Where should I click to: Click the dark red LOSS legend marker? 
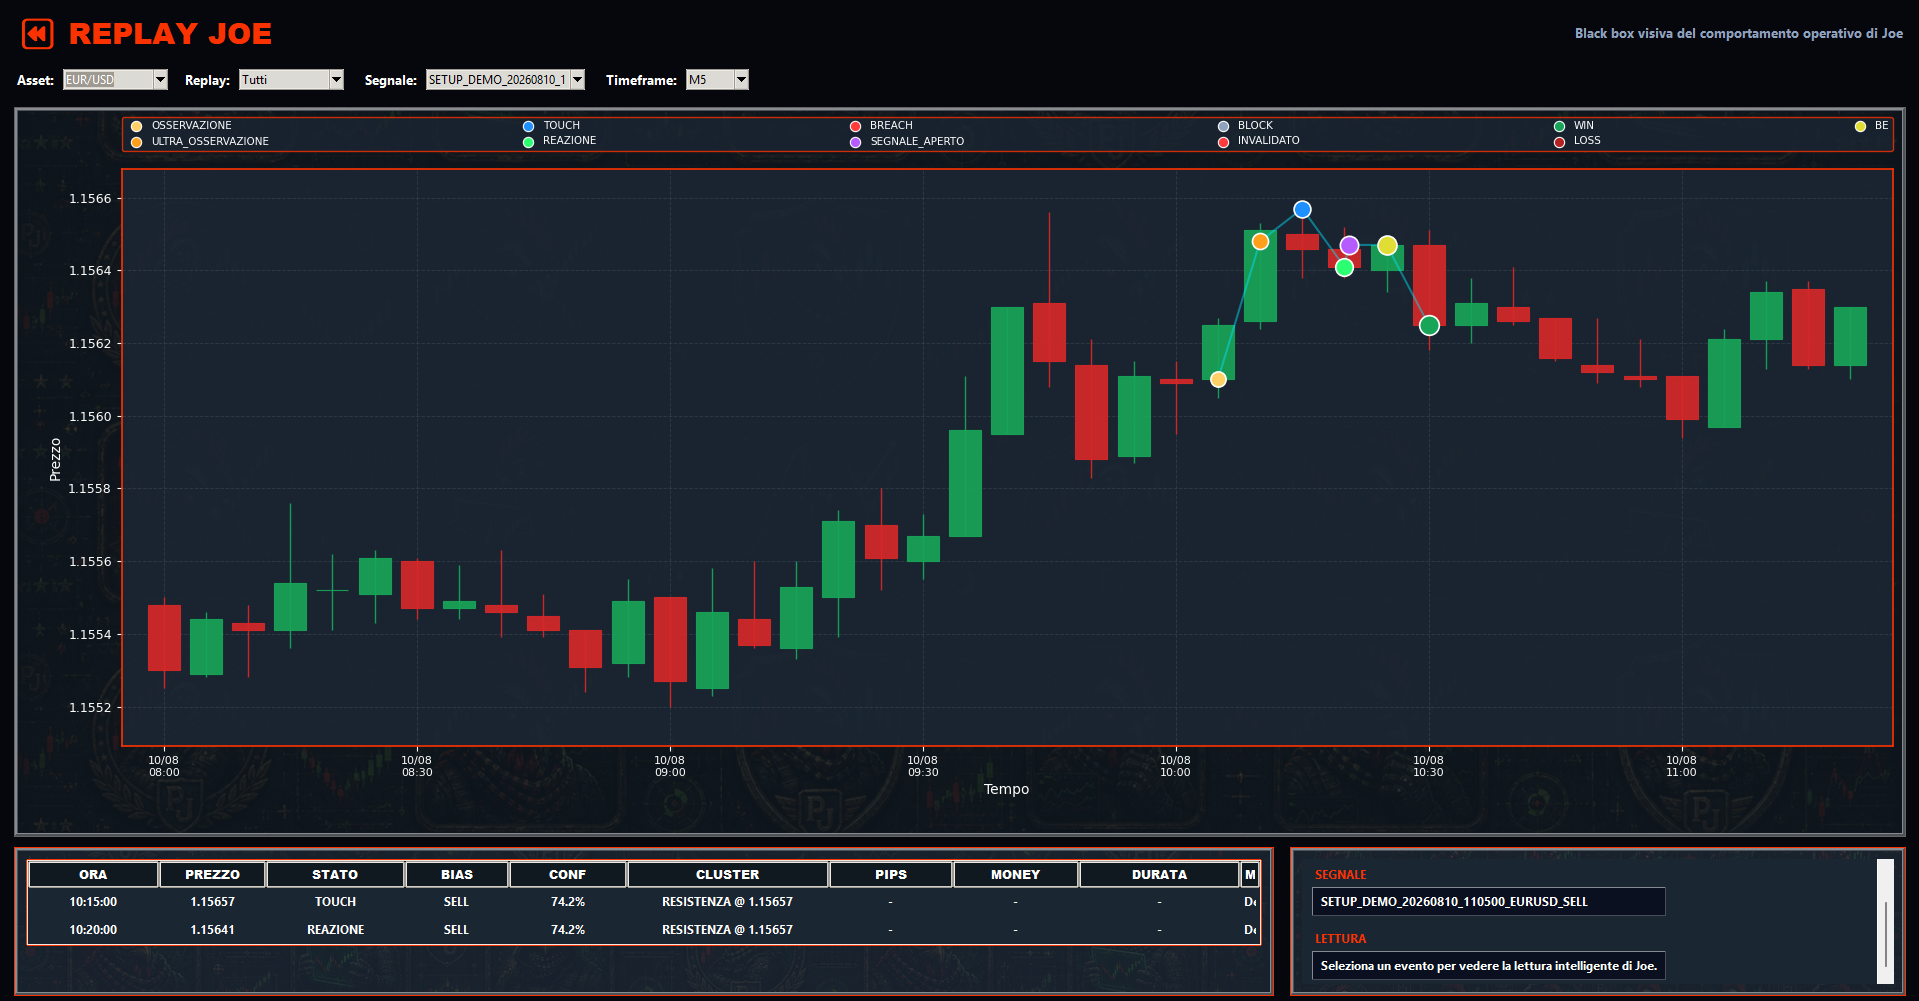(1560, 142)
